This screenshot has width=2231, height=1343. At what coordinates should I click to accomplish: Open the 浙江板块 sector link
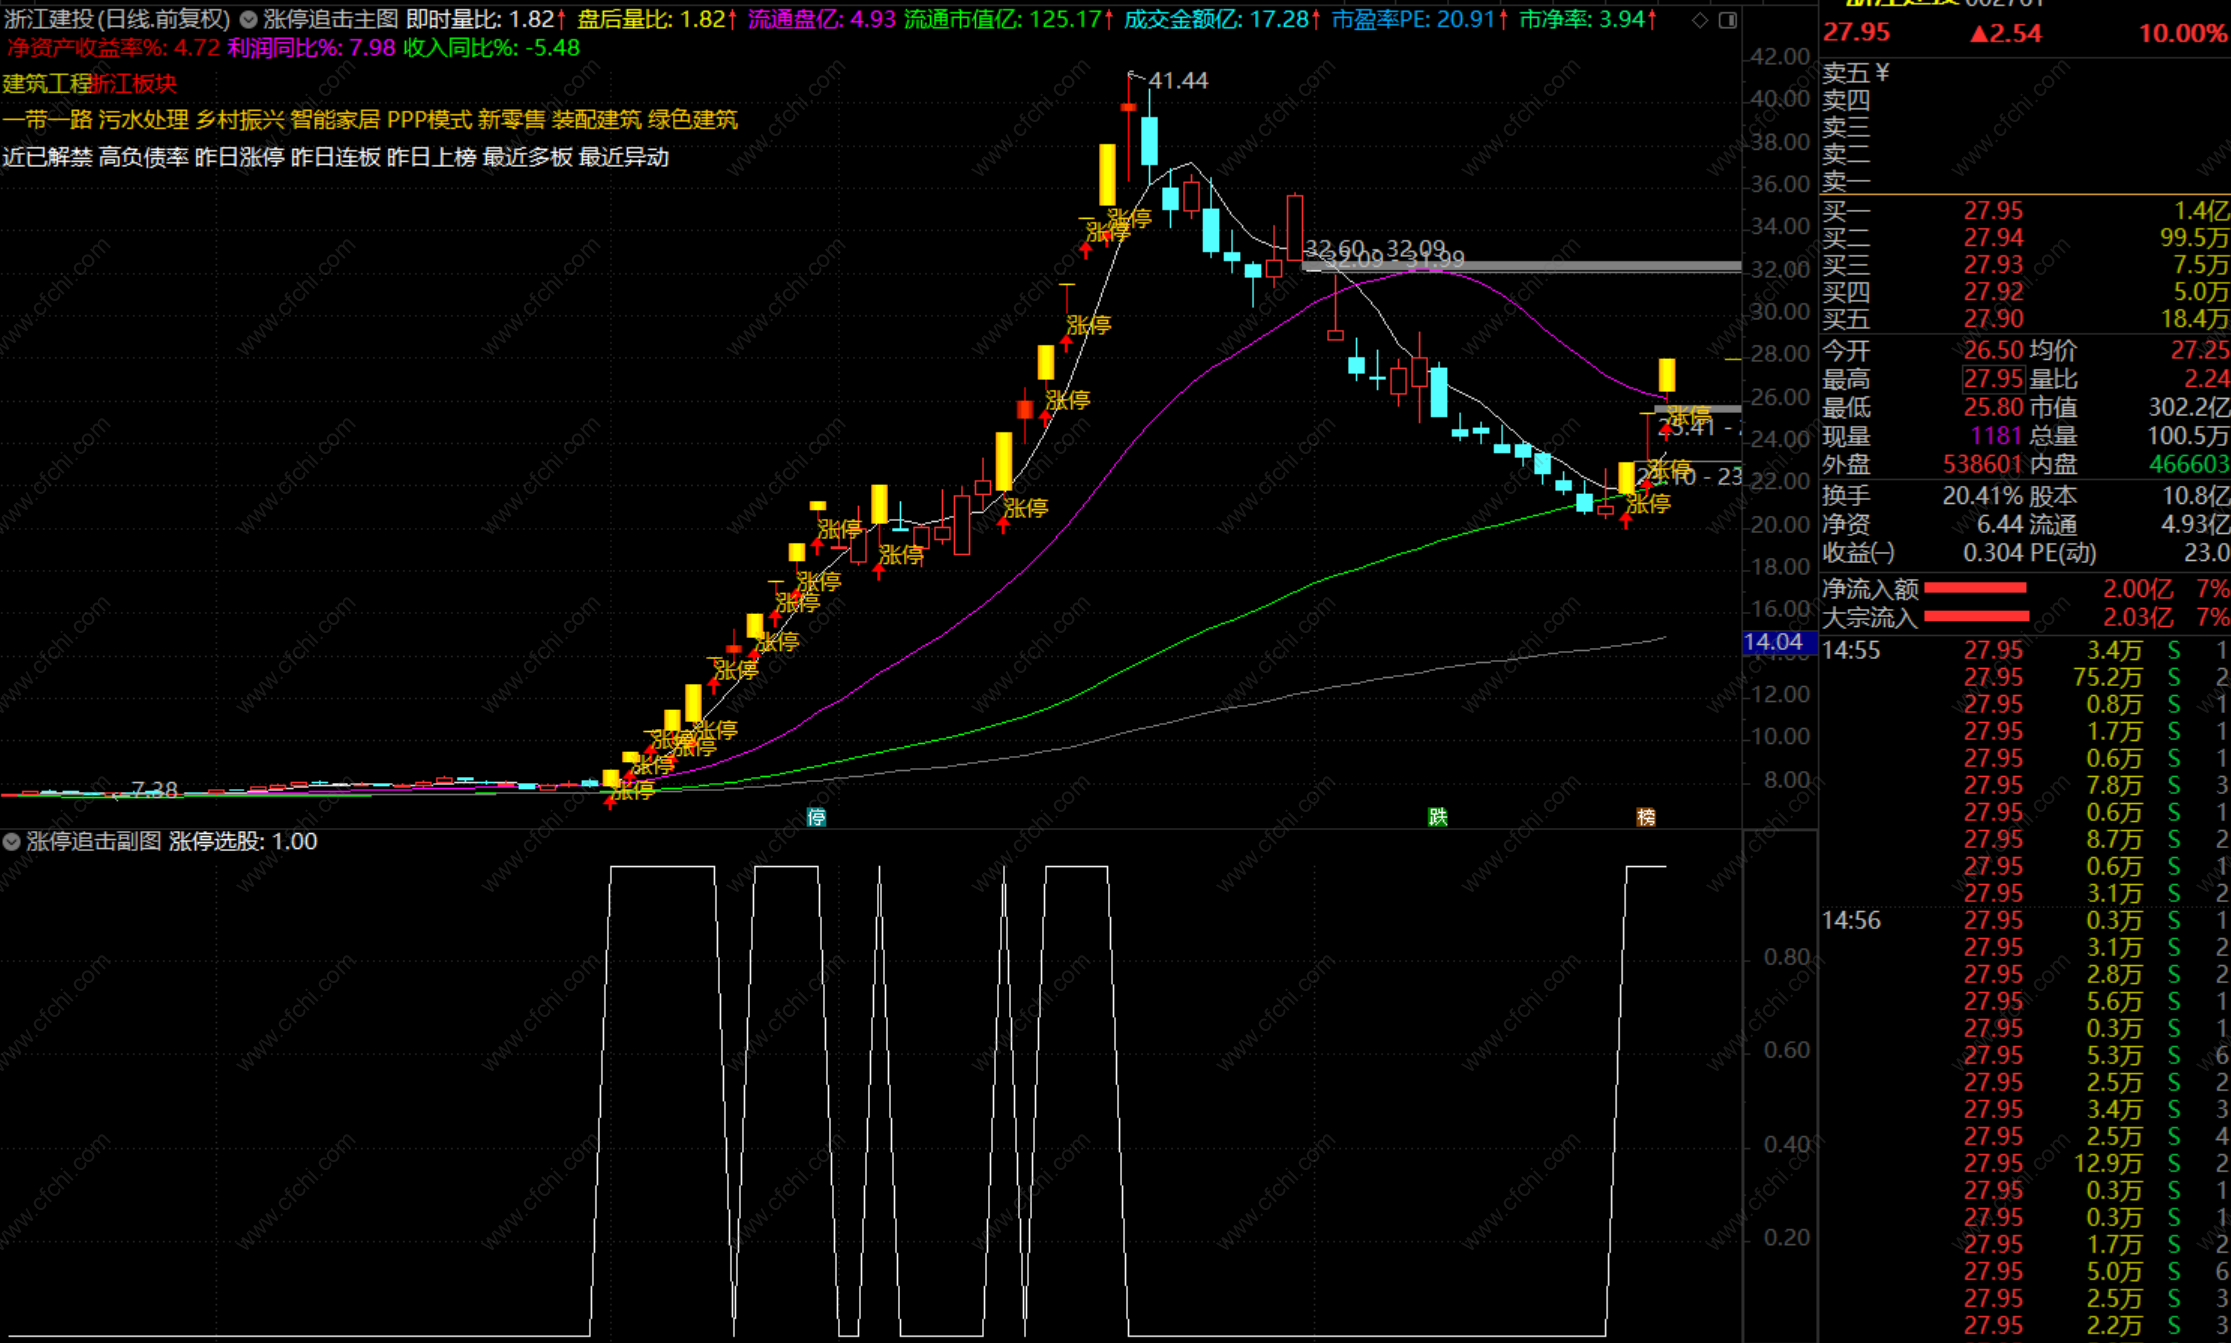134,84
